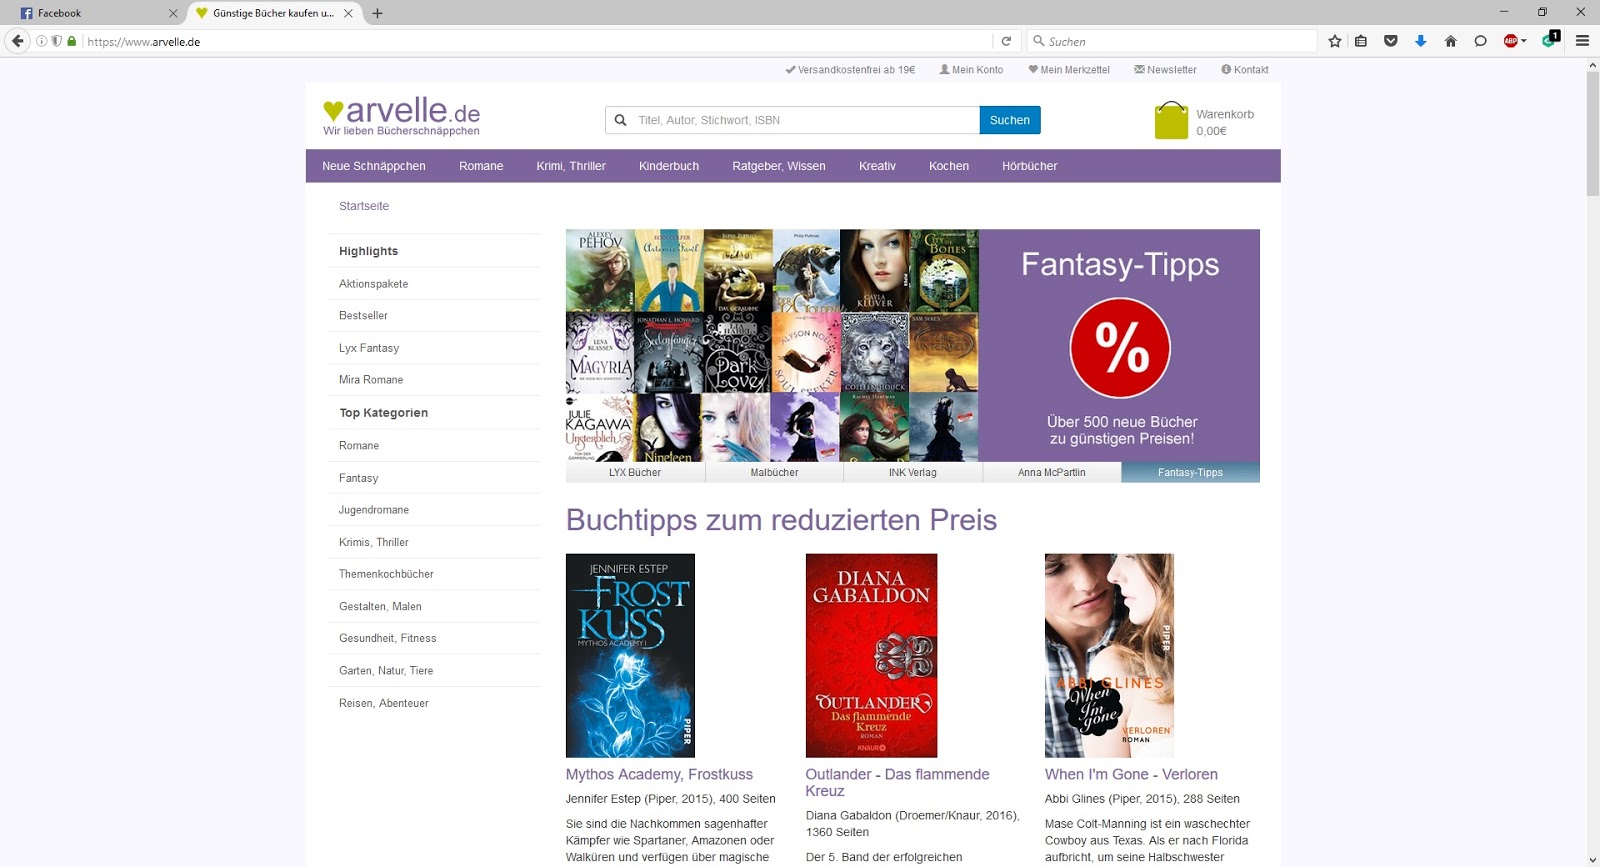
Task: Open the green Warenkorb shopping bag
Action: pos(1171,121)
